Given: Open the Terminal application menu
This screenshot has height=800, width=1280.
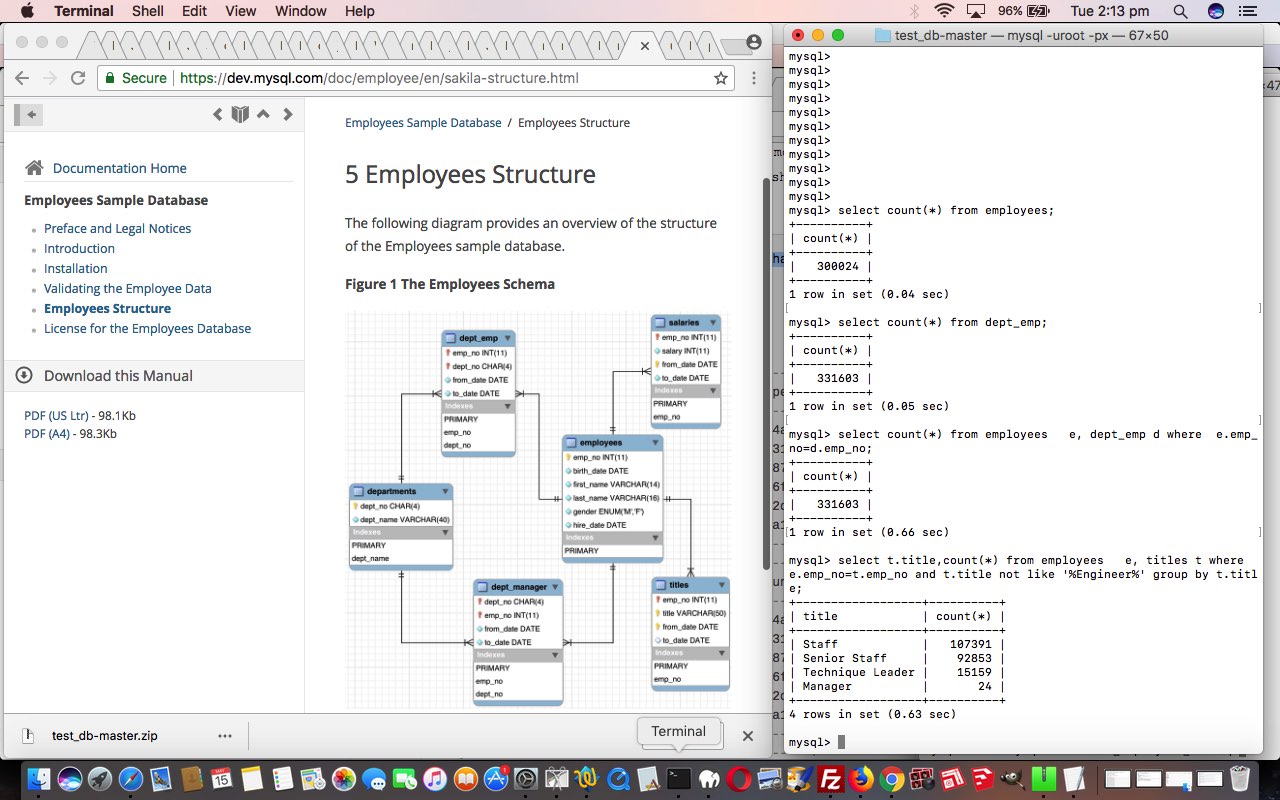Looking at the screenshot, I should [84, 11].
